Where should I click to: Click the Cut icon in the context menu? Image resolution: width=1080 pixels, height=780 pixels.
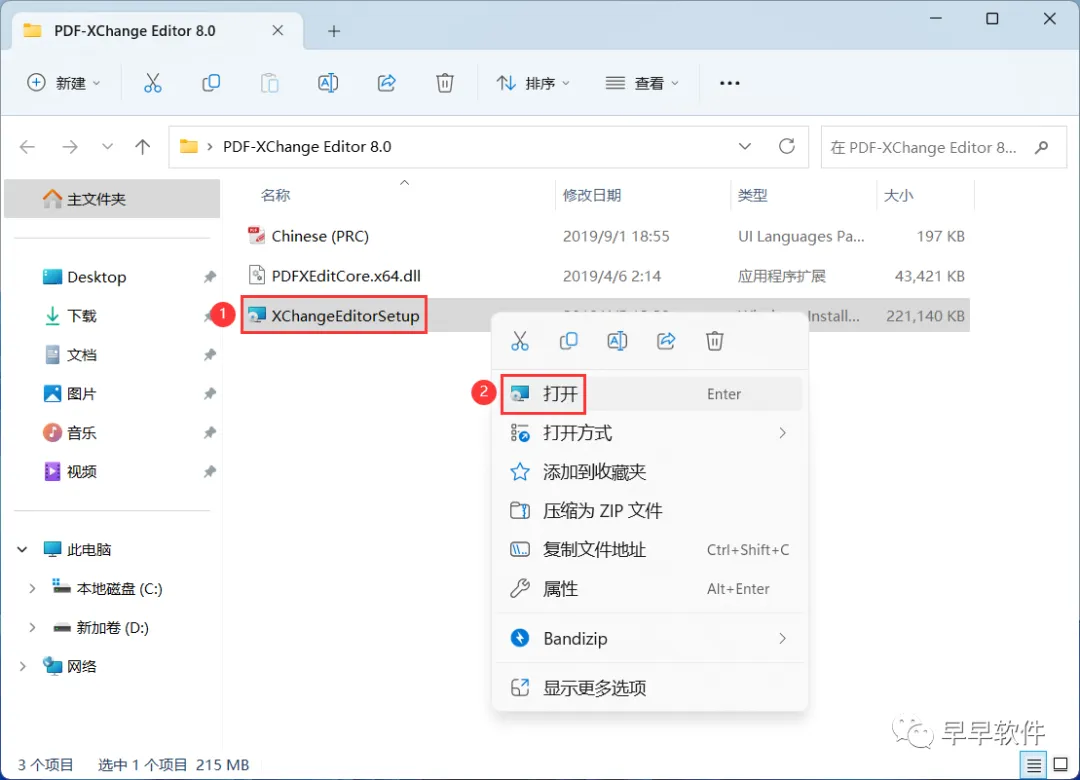tap(520, 341)
